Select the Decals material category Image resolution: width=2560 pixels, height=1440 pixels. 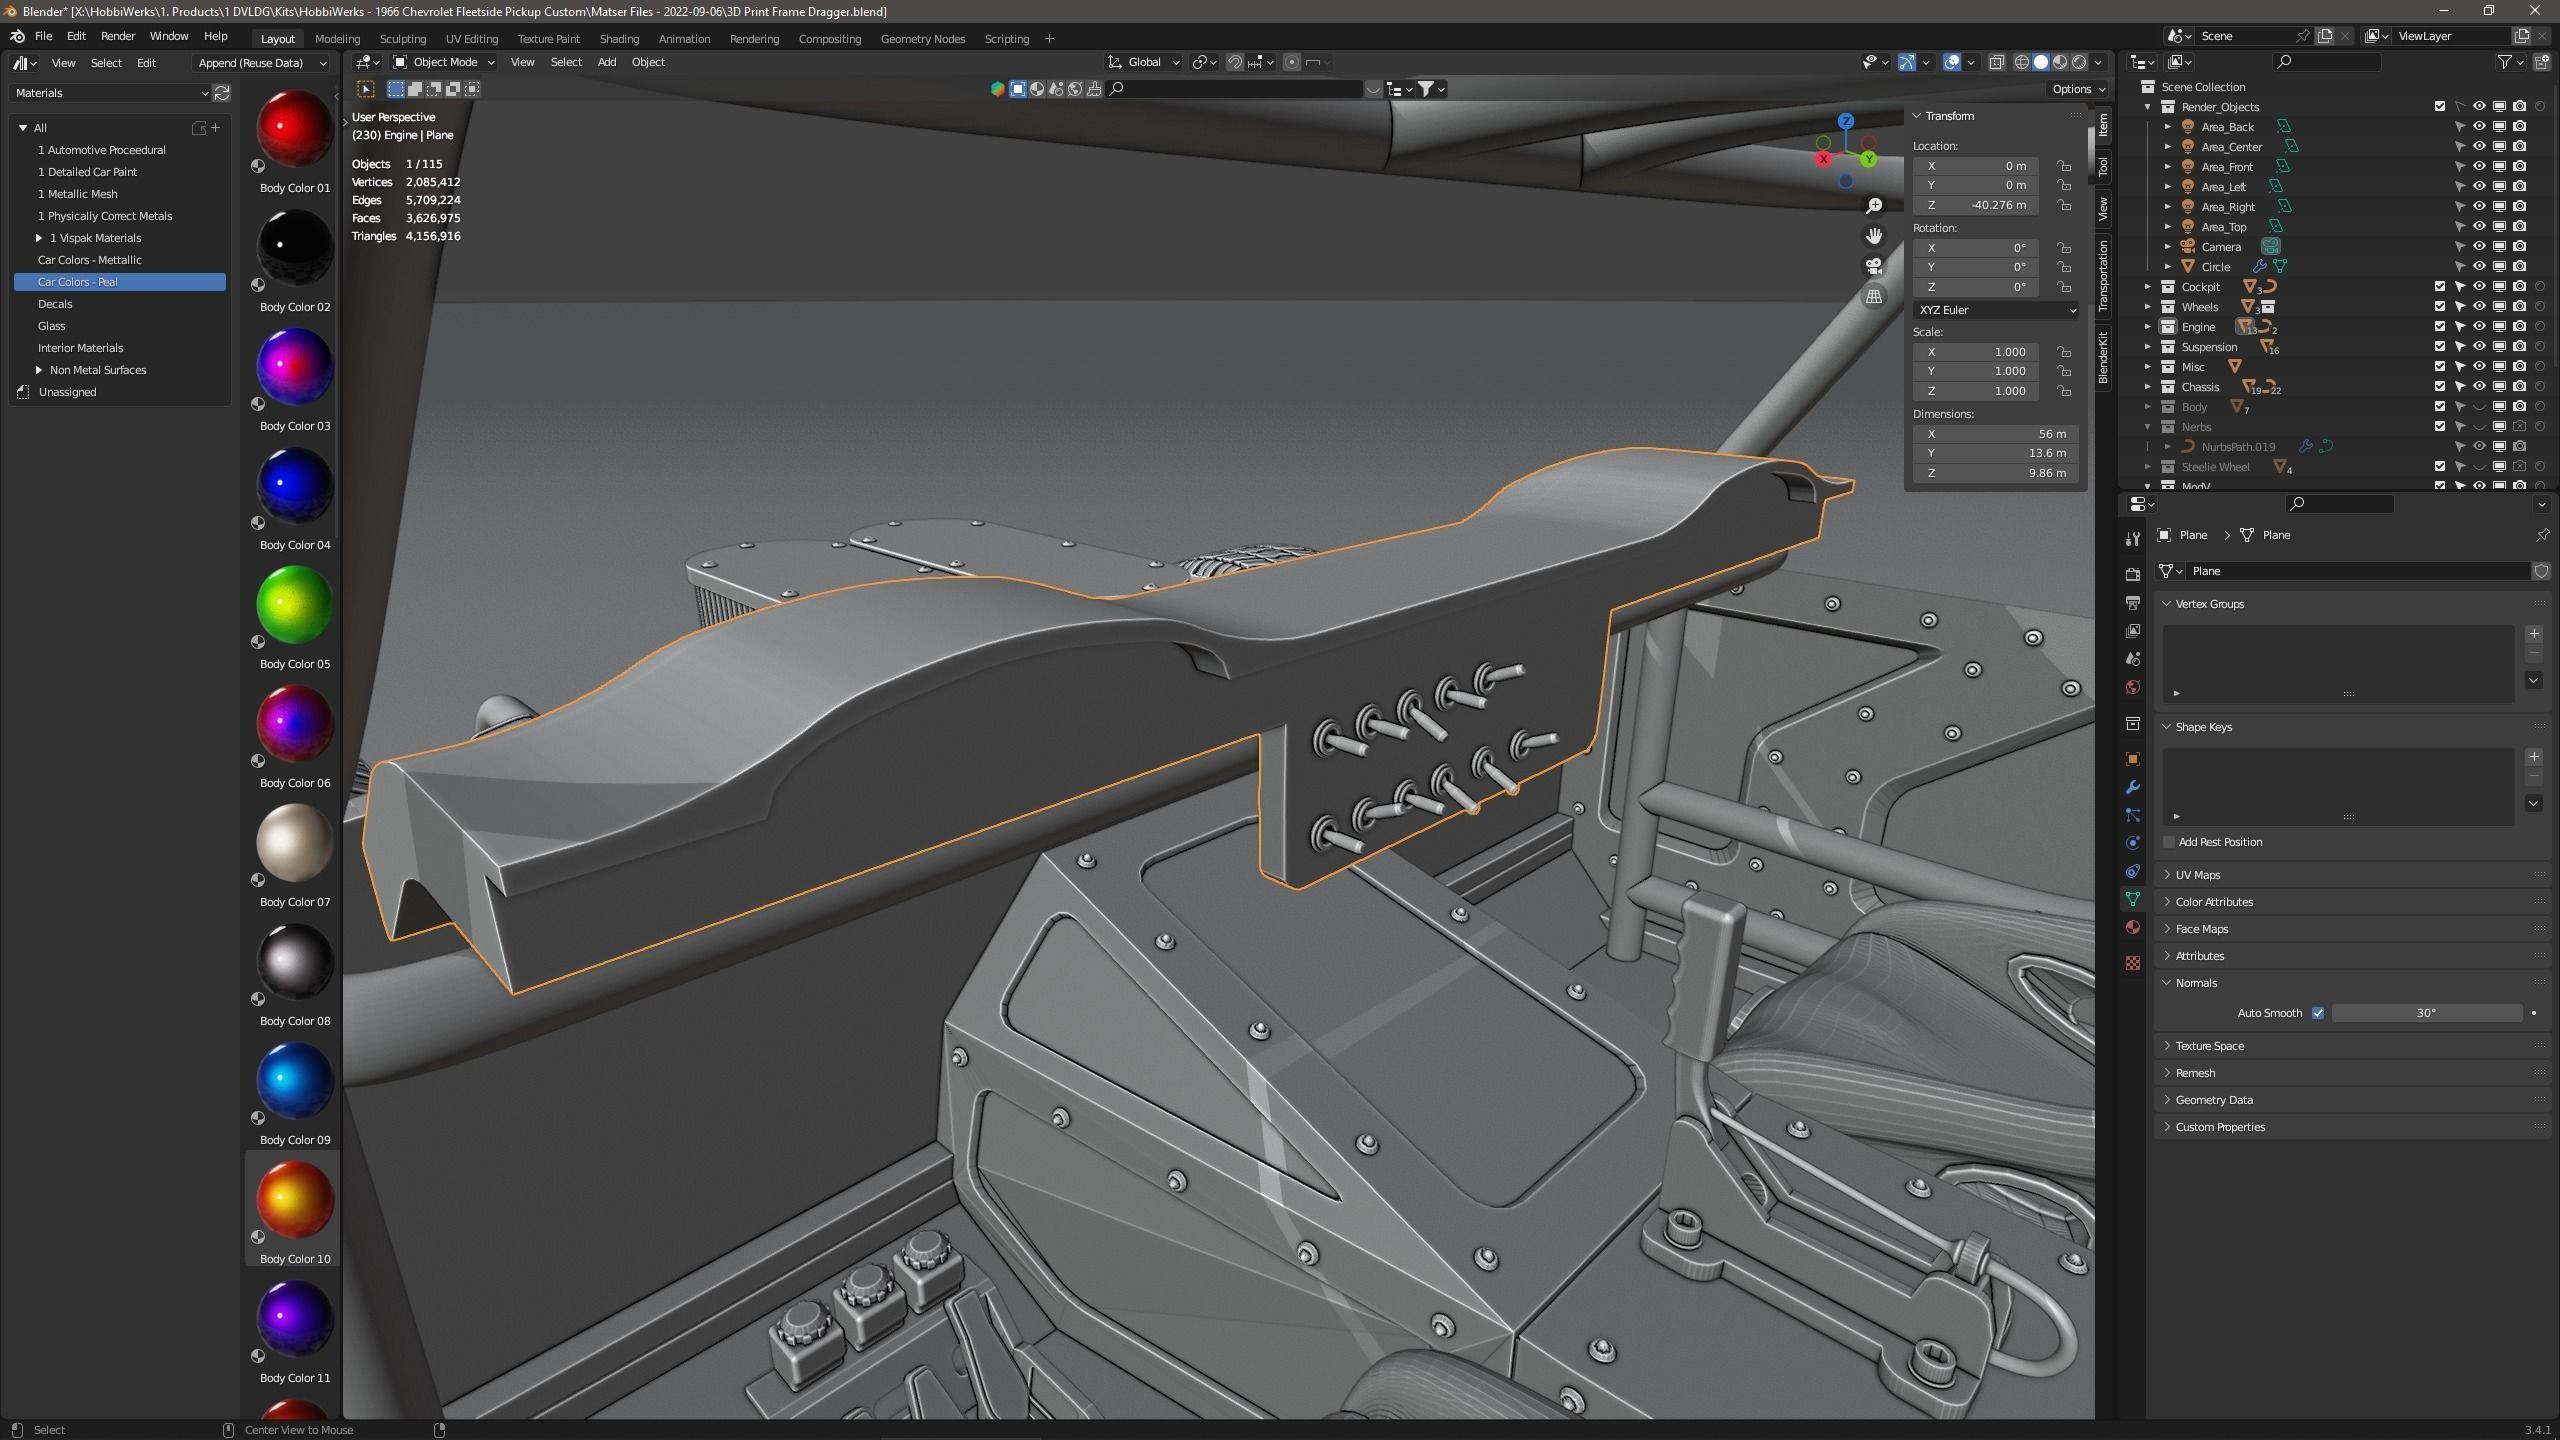click(55, 304)
